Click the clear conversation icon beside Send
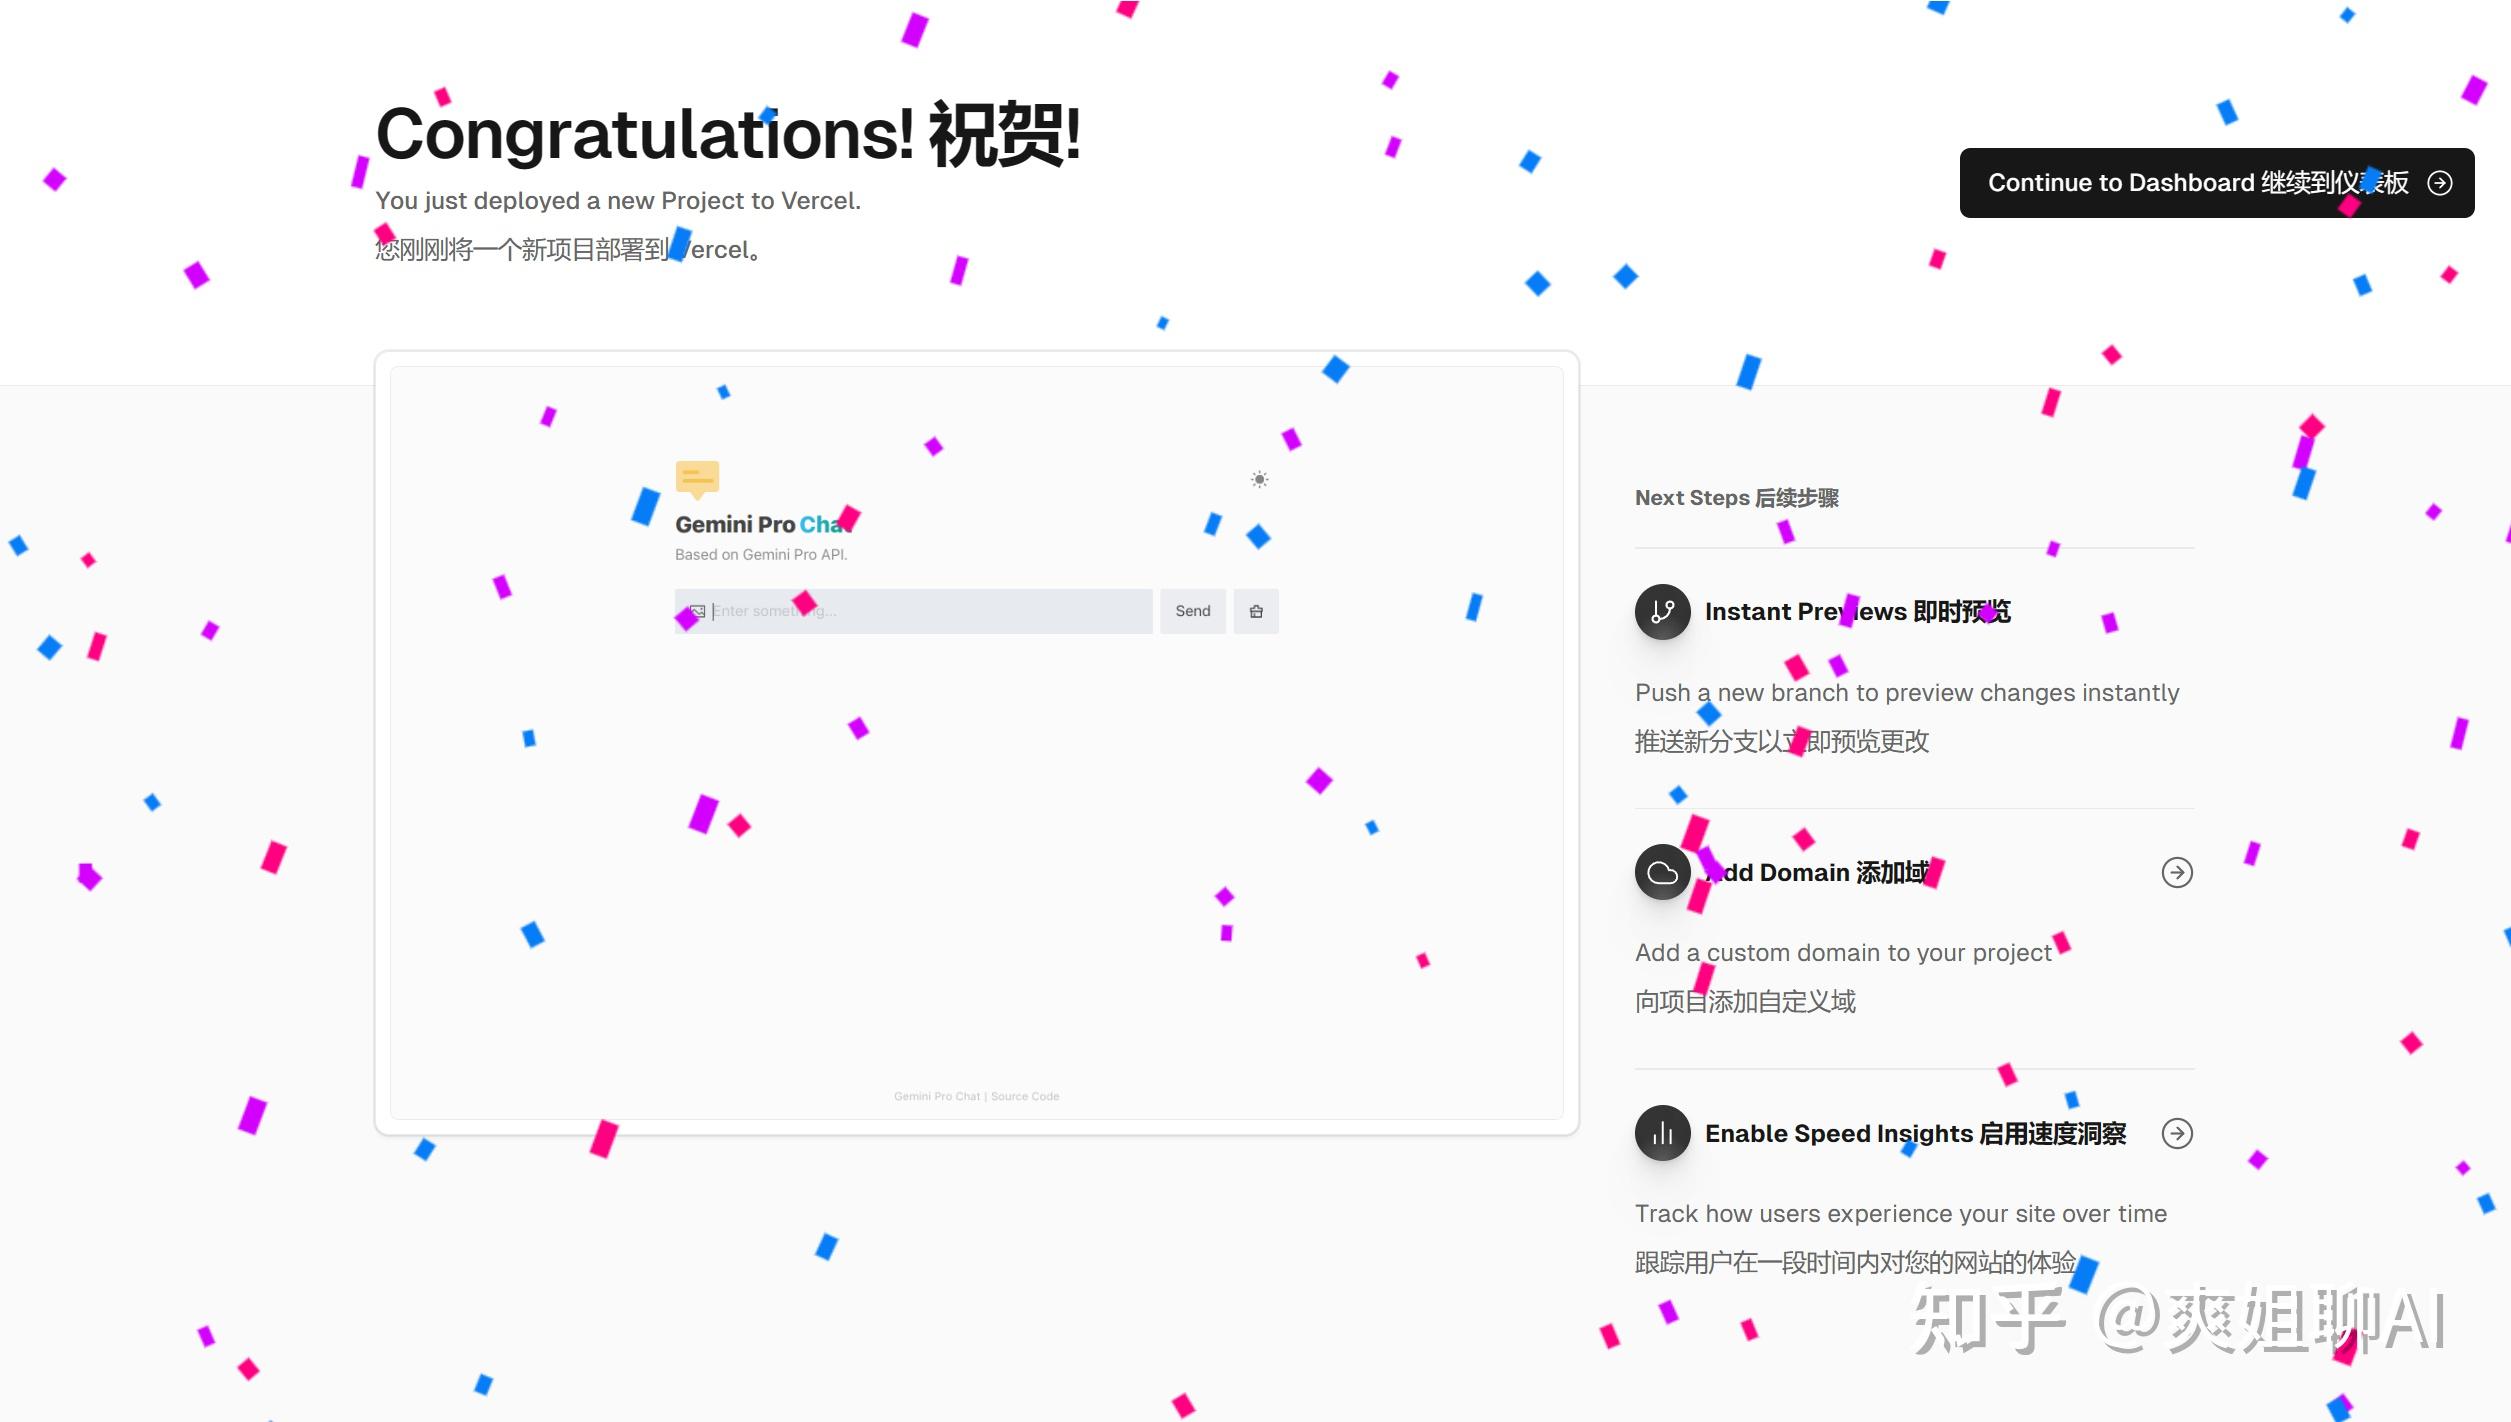Screen dimensions: 2511x1422 (1256, 611)
